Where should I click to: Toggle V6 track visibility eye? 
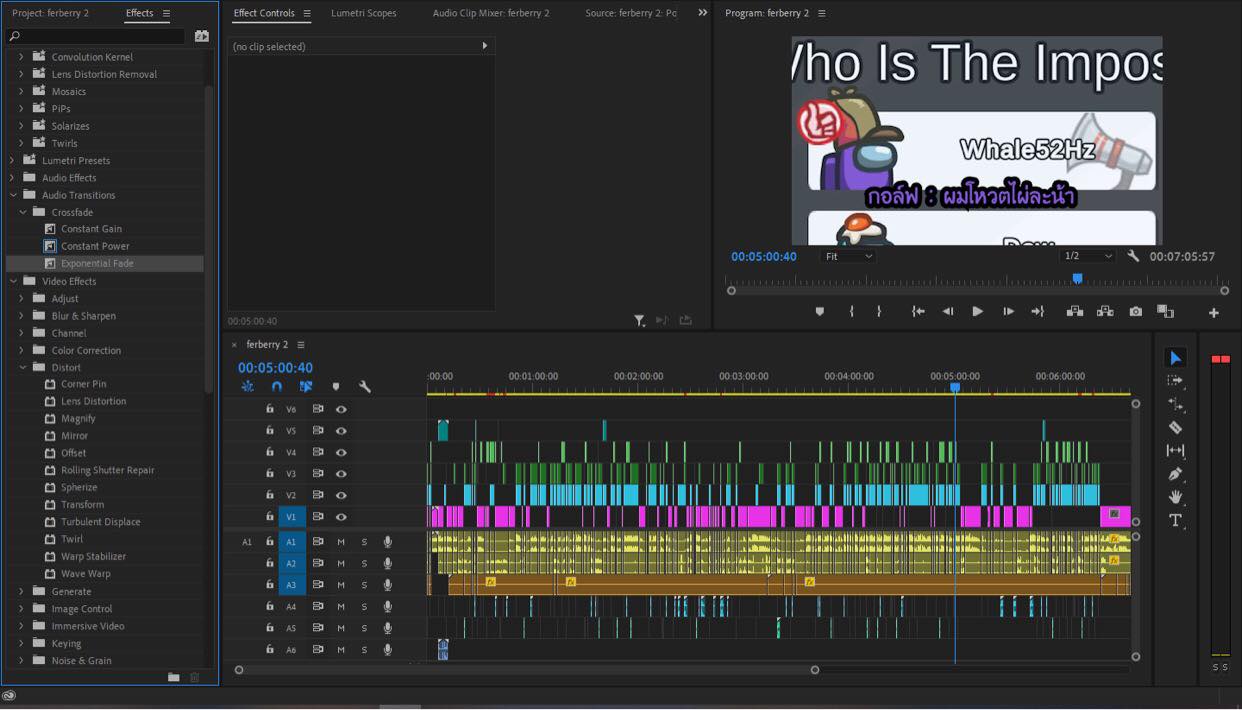[x=341, y=409]
